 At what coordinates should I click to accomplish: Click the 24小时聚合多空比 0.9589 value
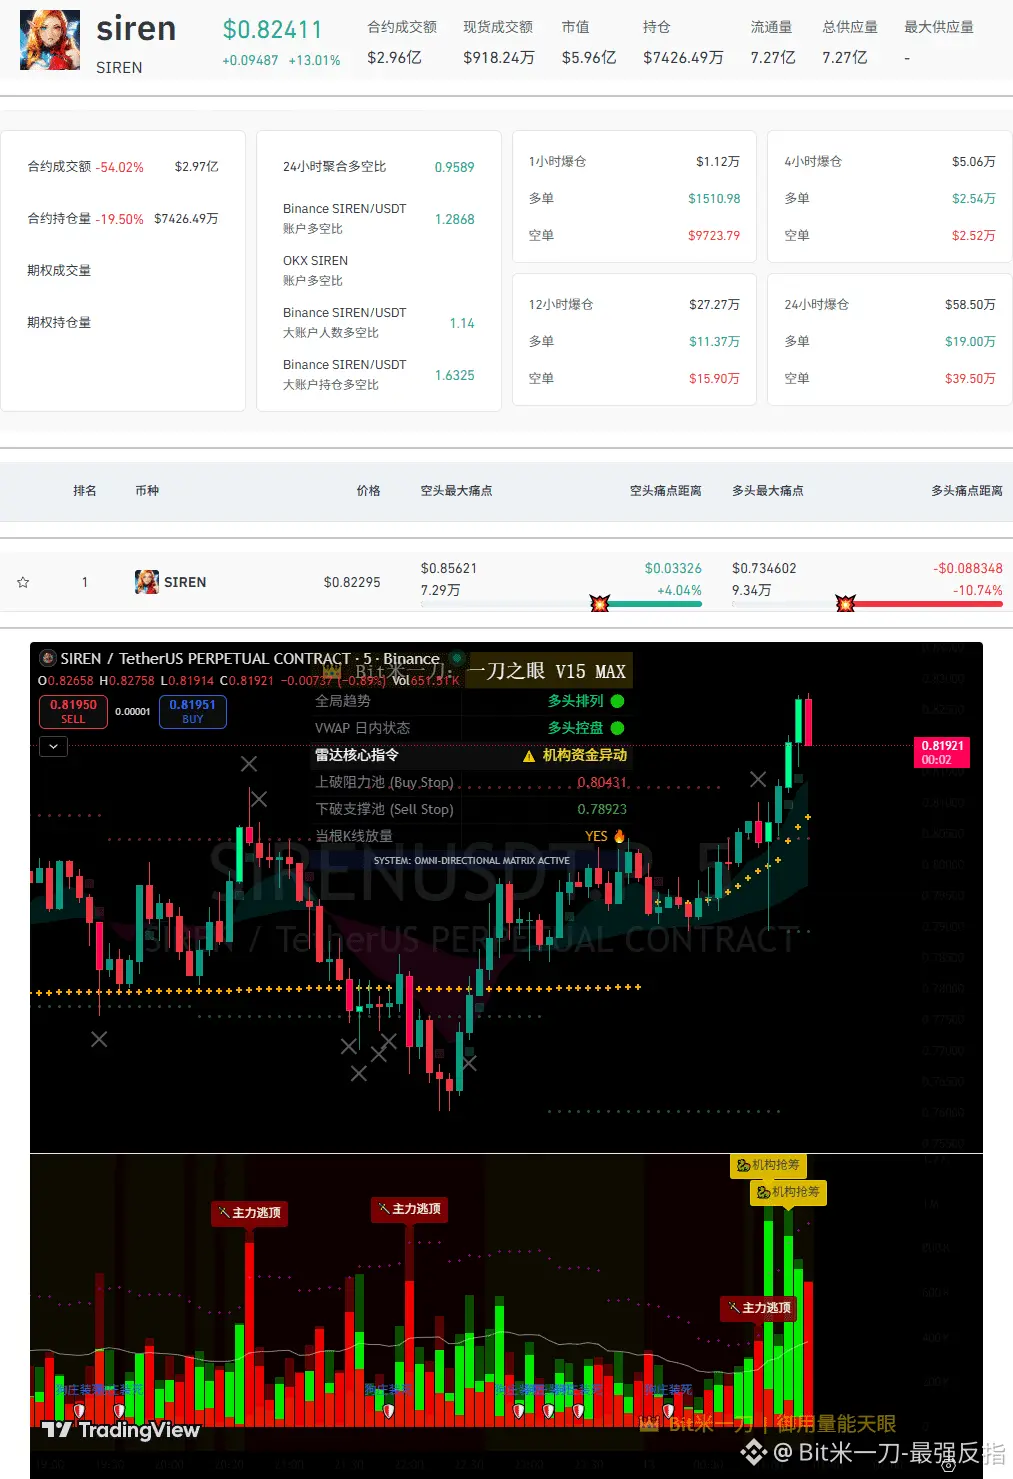pyautogui.click(x=454, y=167)
